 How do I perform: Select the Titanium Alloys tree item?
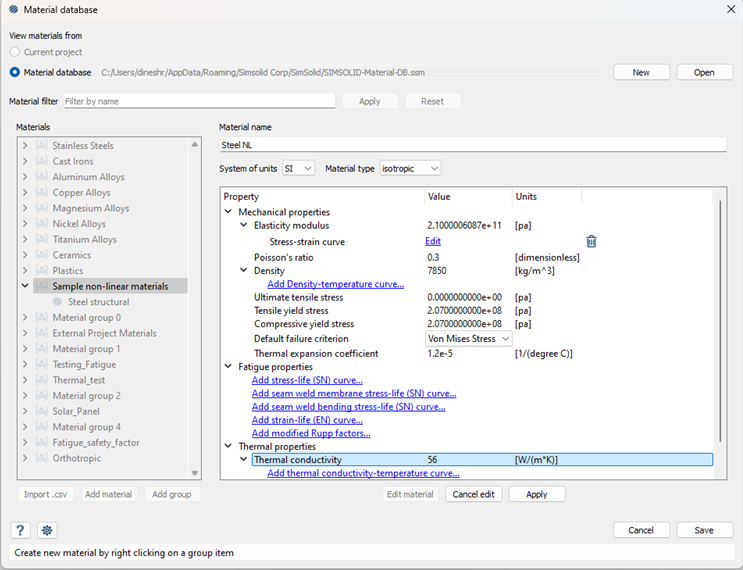(84, 240)
